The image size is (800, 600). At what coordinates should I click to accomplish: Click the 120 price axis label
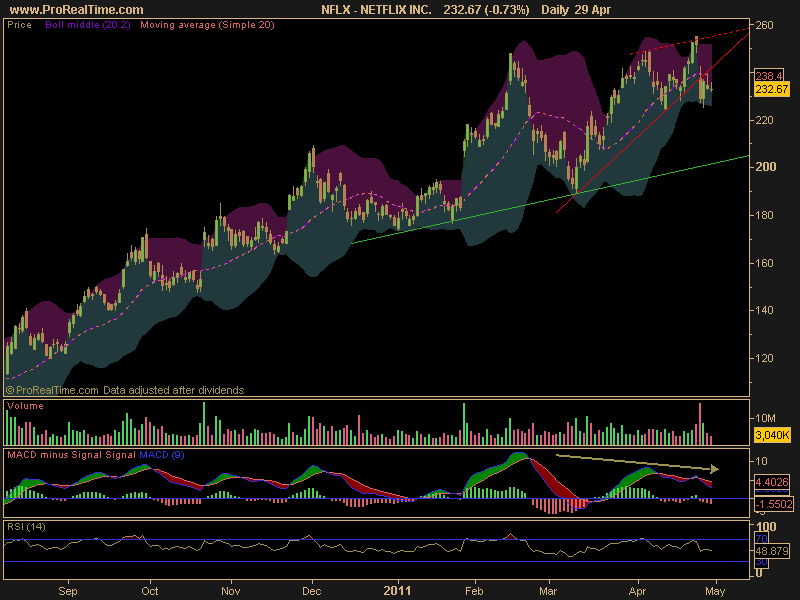pos(765,358)
